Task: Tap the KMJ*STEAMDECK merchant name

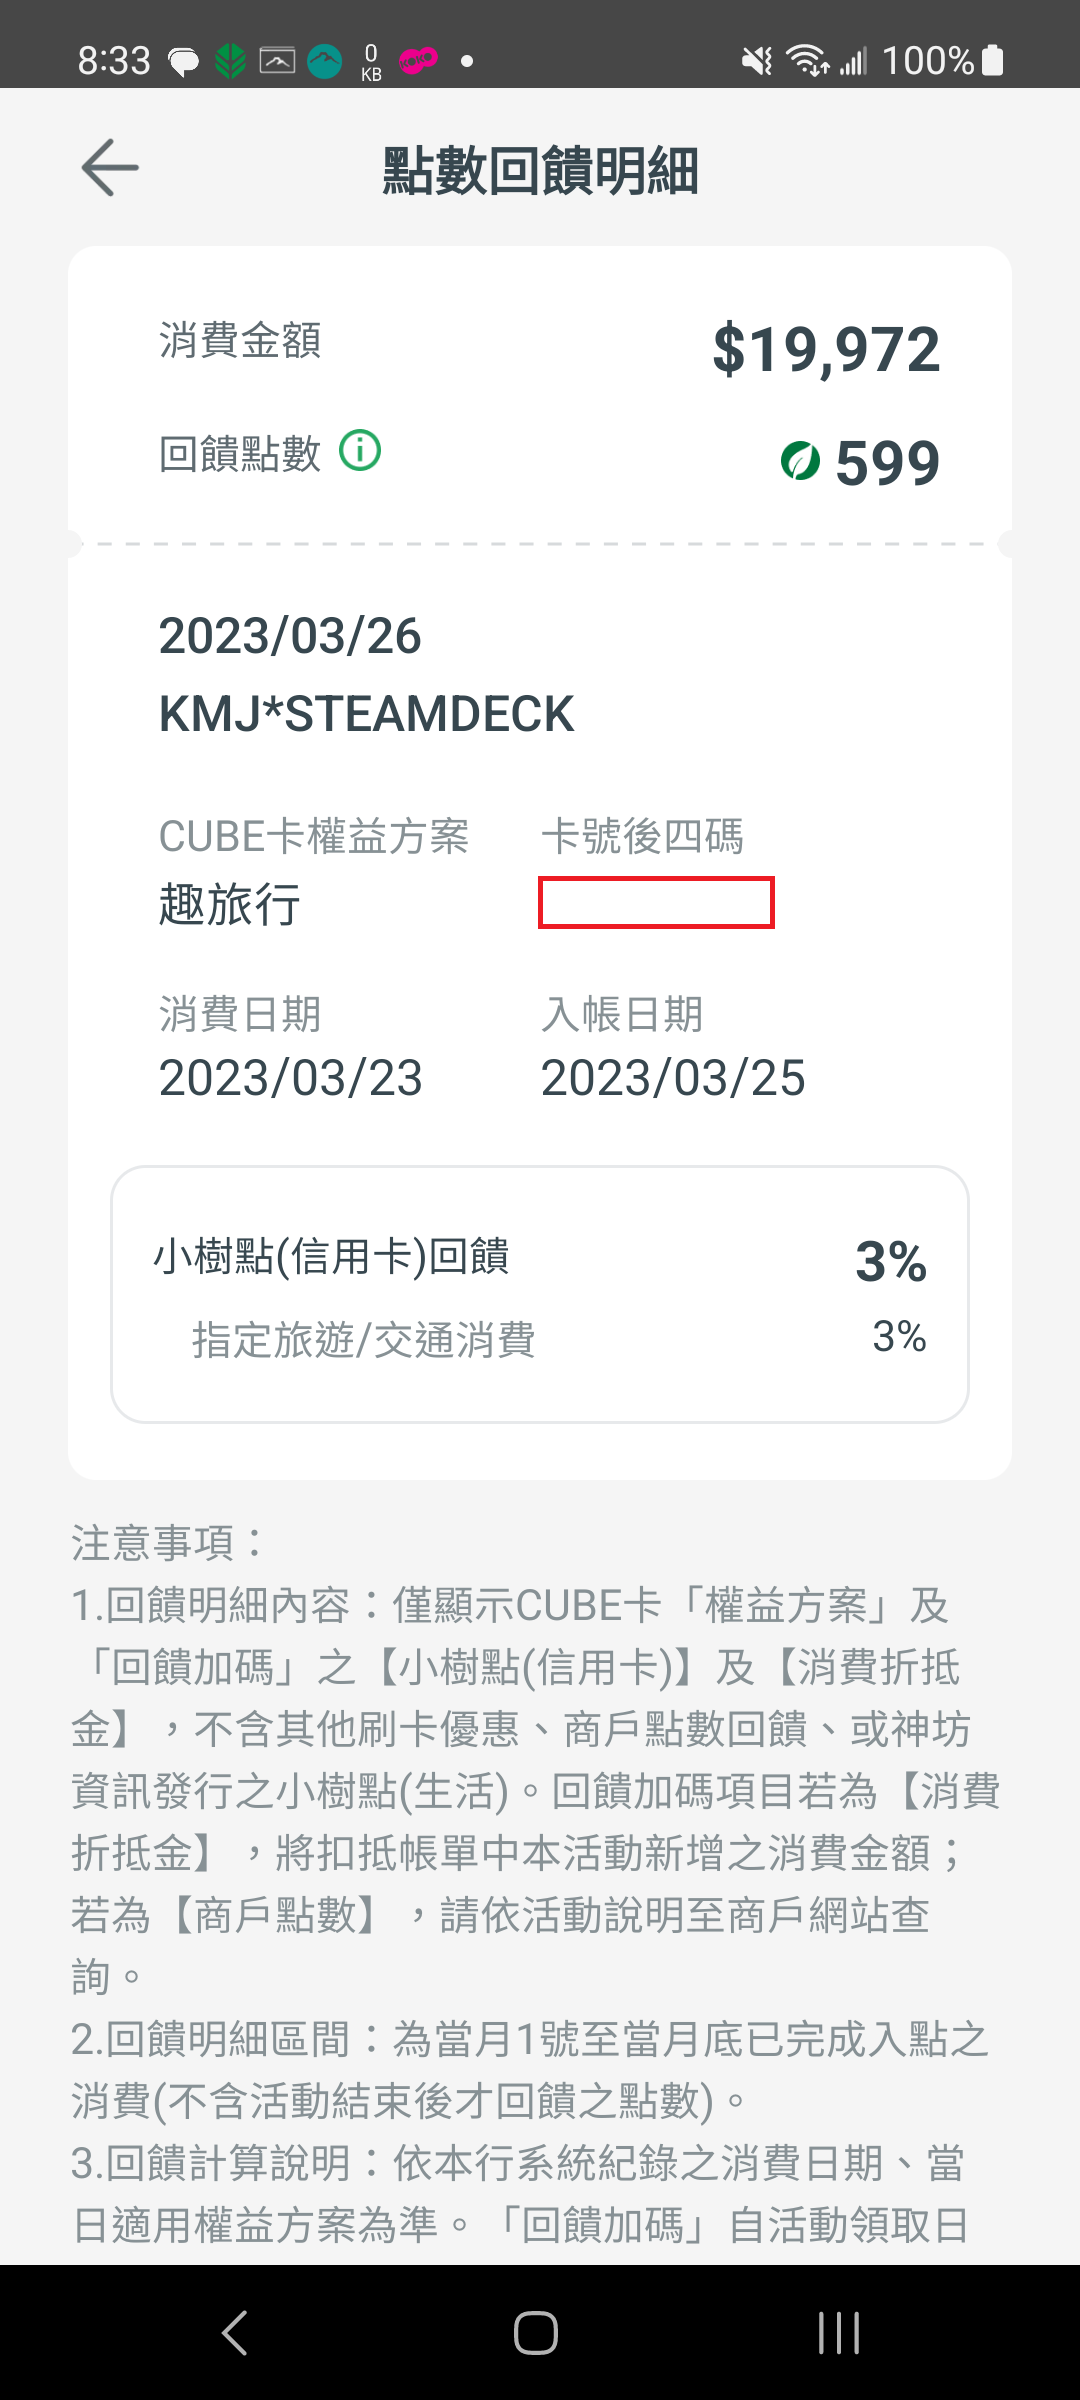Action: pos(366,714)
